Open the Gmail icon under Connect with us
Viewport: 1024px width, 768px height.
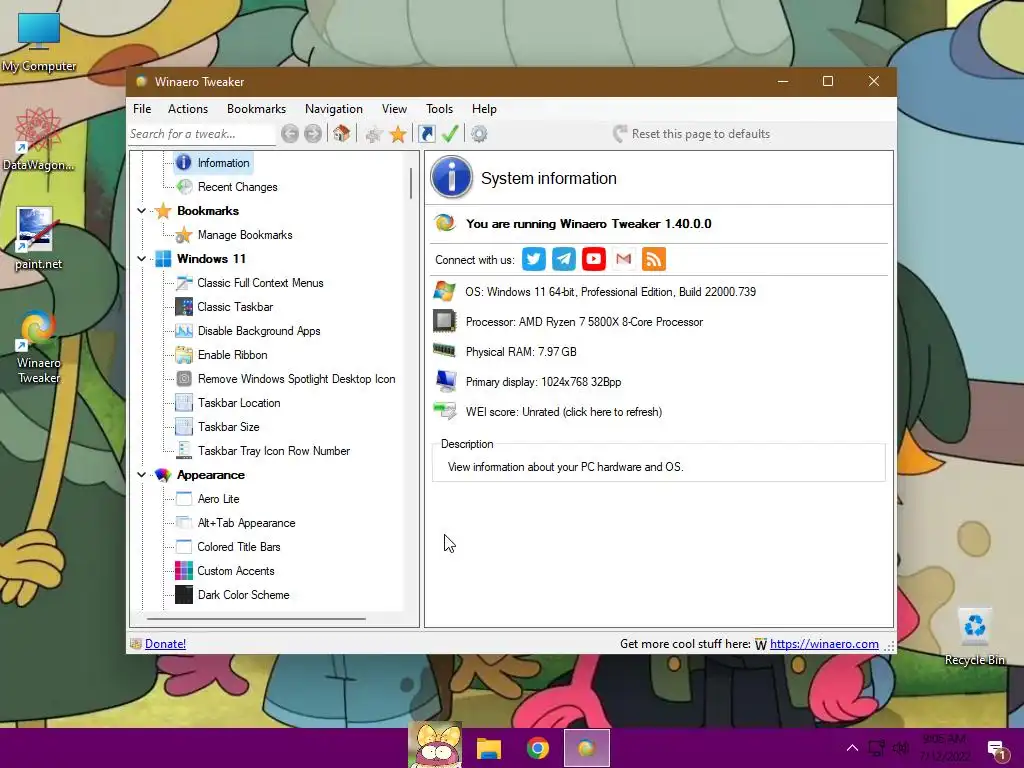click(624, 259)
